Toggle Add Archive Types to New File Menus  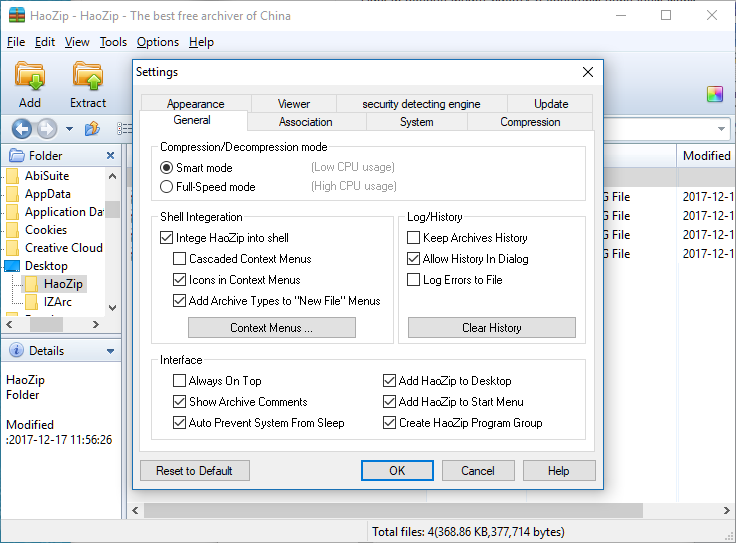click(179, 301)
